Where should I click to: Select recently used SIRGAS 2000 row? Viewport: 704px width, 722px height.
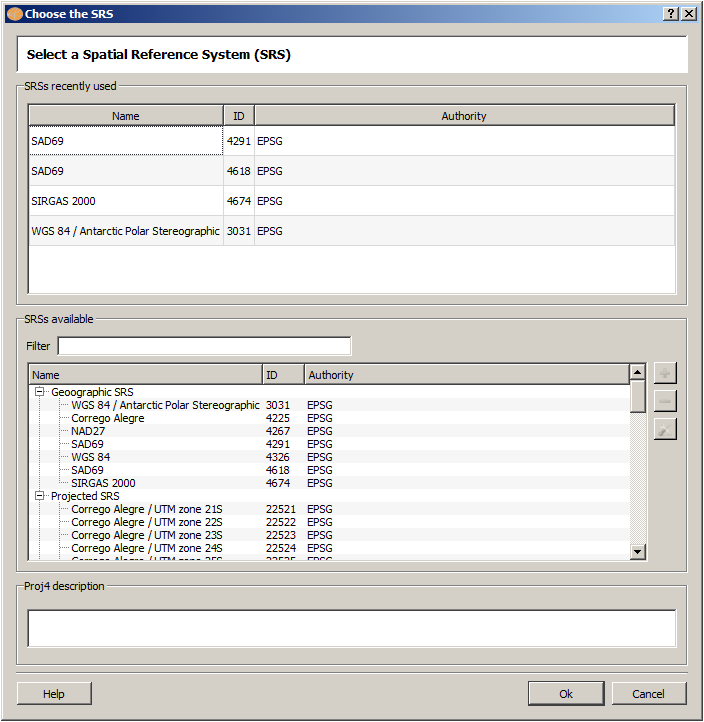[x=352, y=201]
